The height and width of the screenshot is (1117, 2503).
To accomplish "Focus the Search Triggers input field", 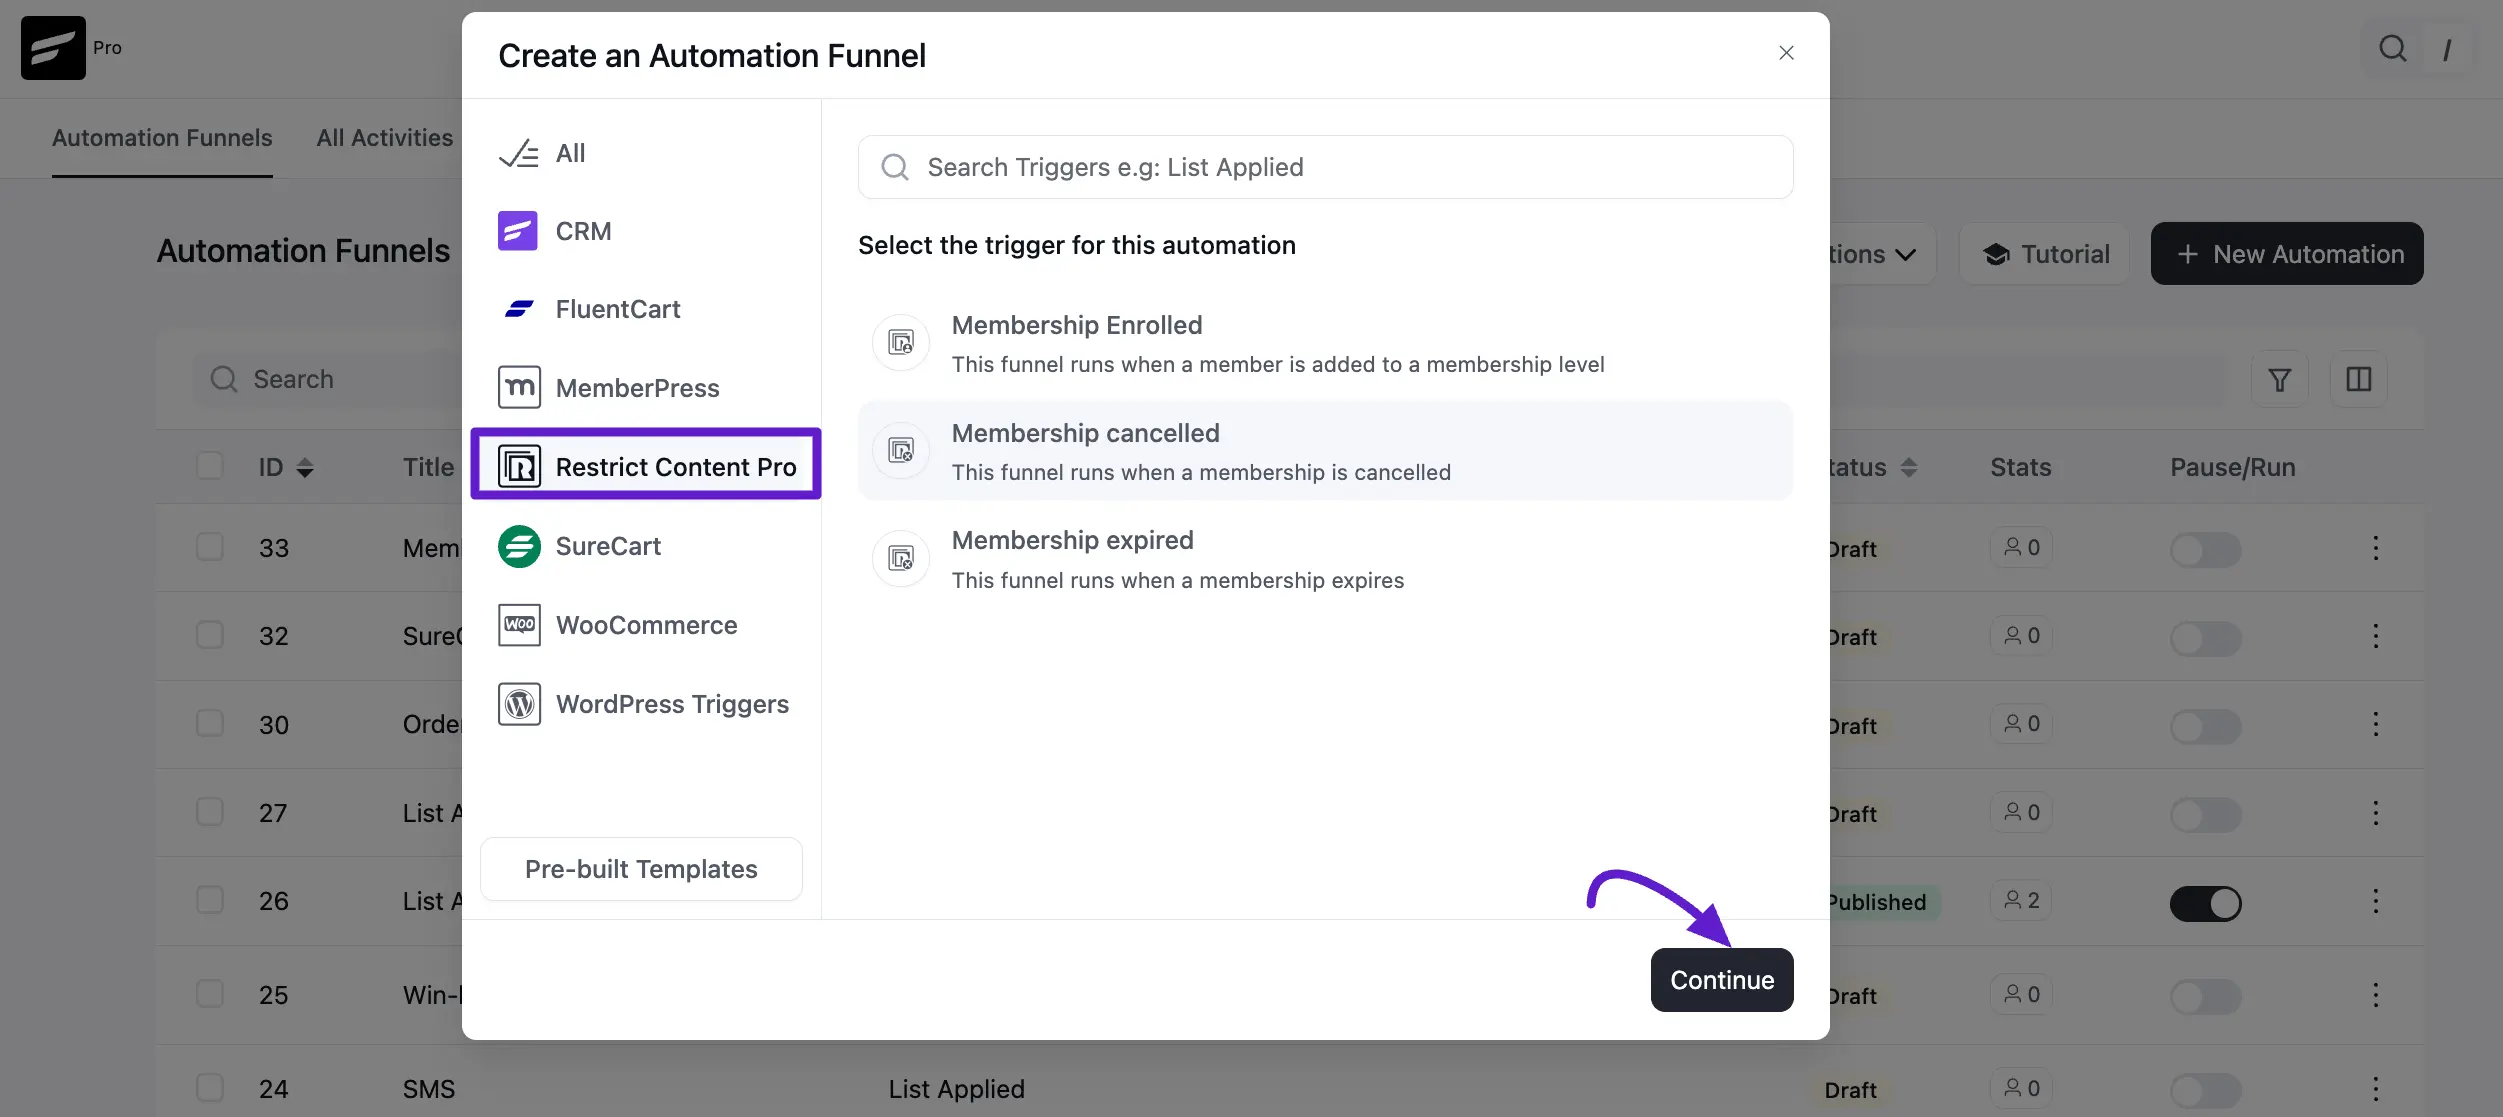I will click(x=1325, y=167).
